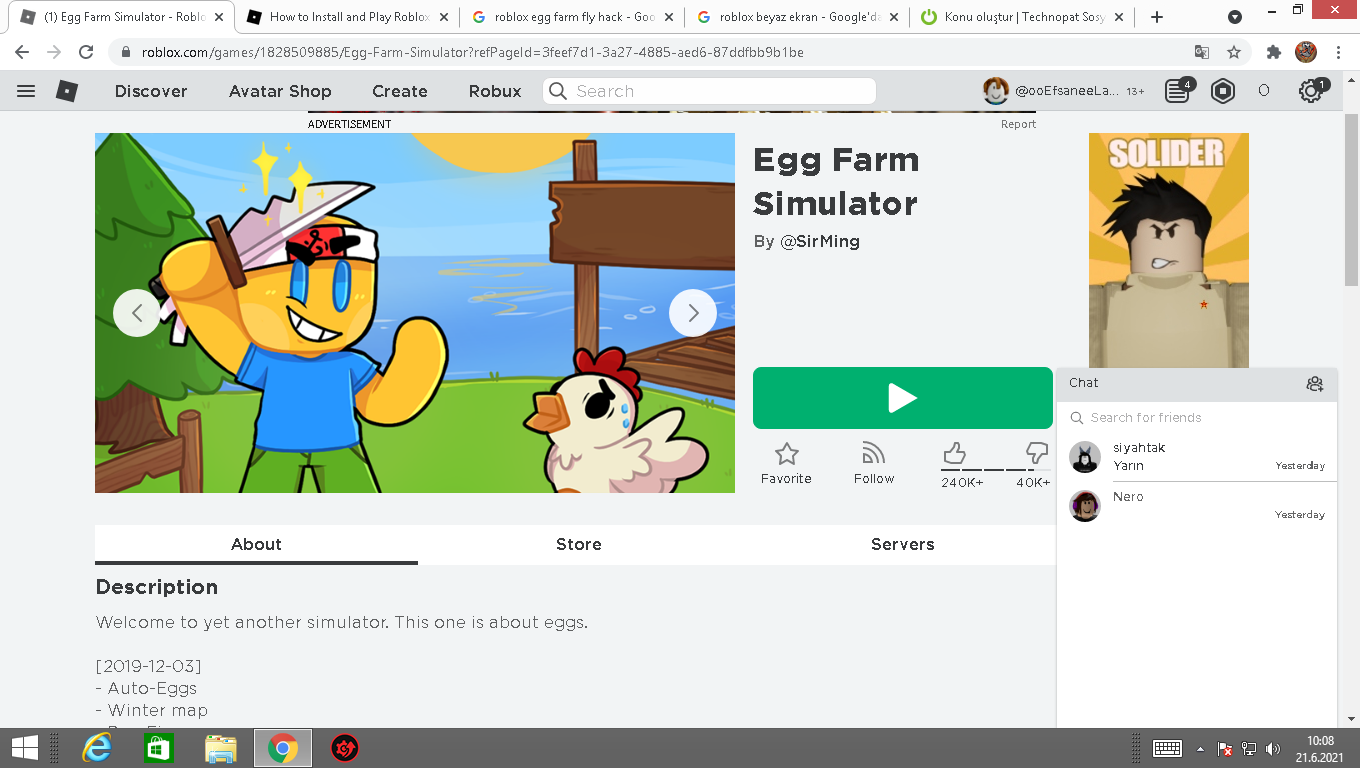Open chat with Nero

[x=1197, y=506]
